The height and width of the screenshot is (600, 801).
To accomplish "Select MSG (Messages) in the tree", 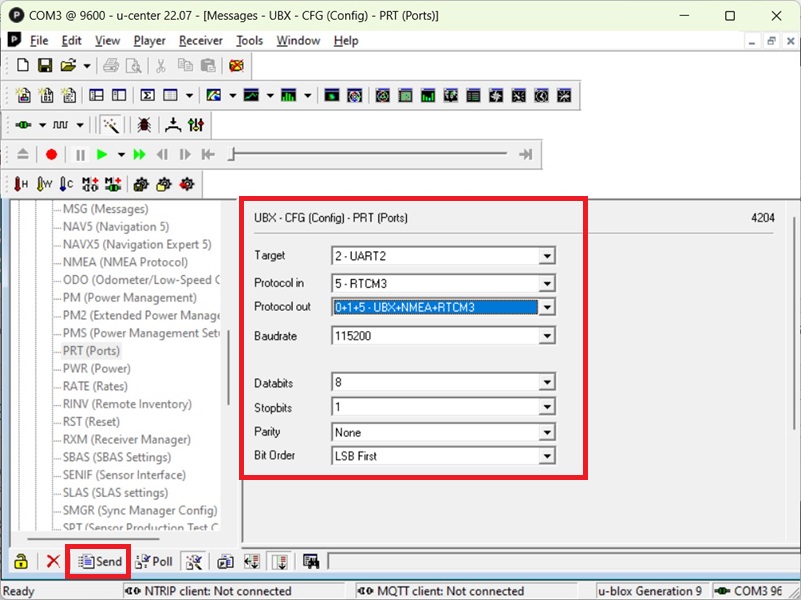I will coord(106,209).
